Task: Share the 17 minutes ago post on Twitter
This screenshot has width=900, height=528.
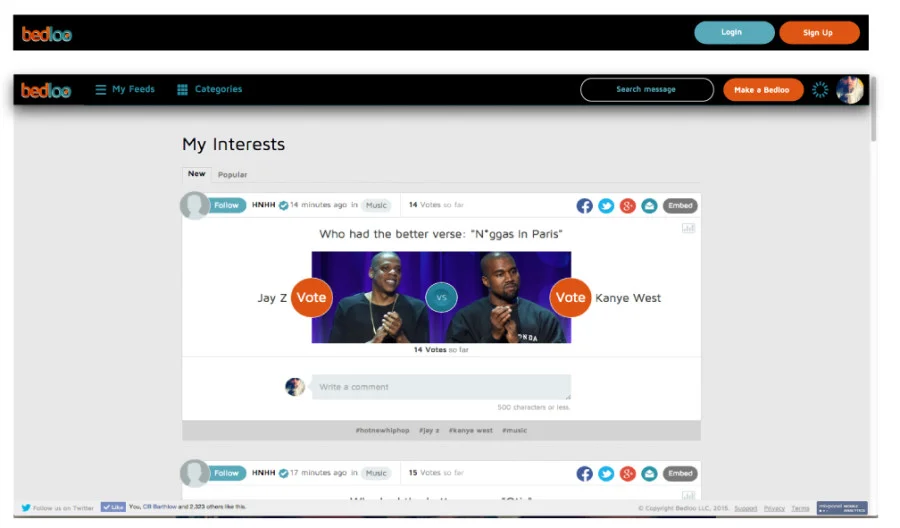Action: click(x=606, y=474)
